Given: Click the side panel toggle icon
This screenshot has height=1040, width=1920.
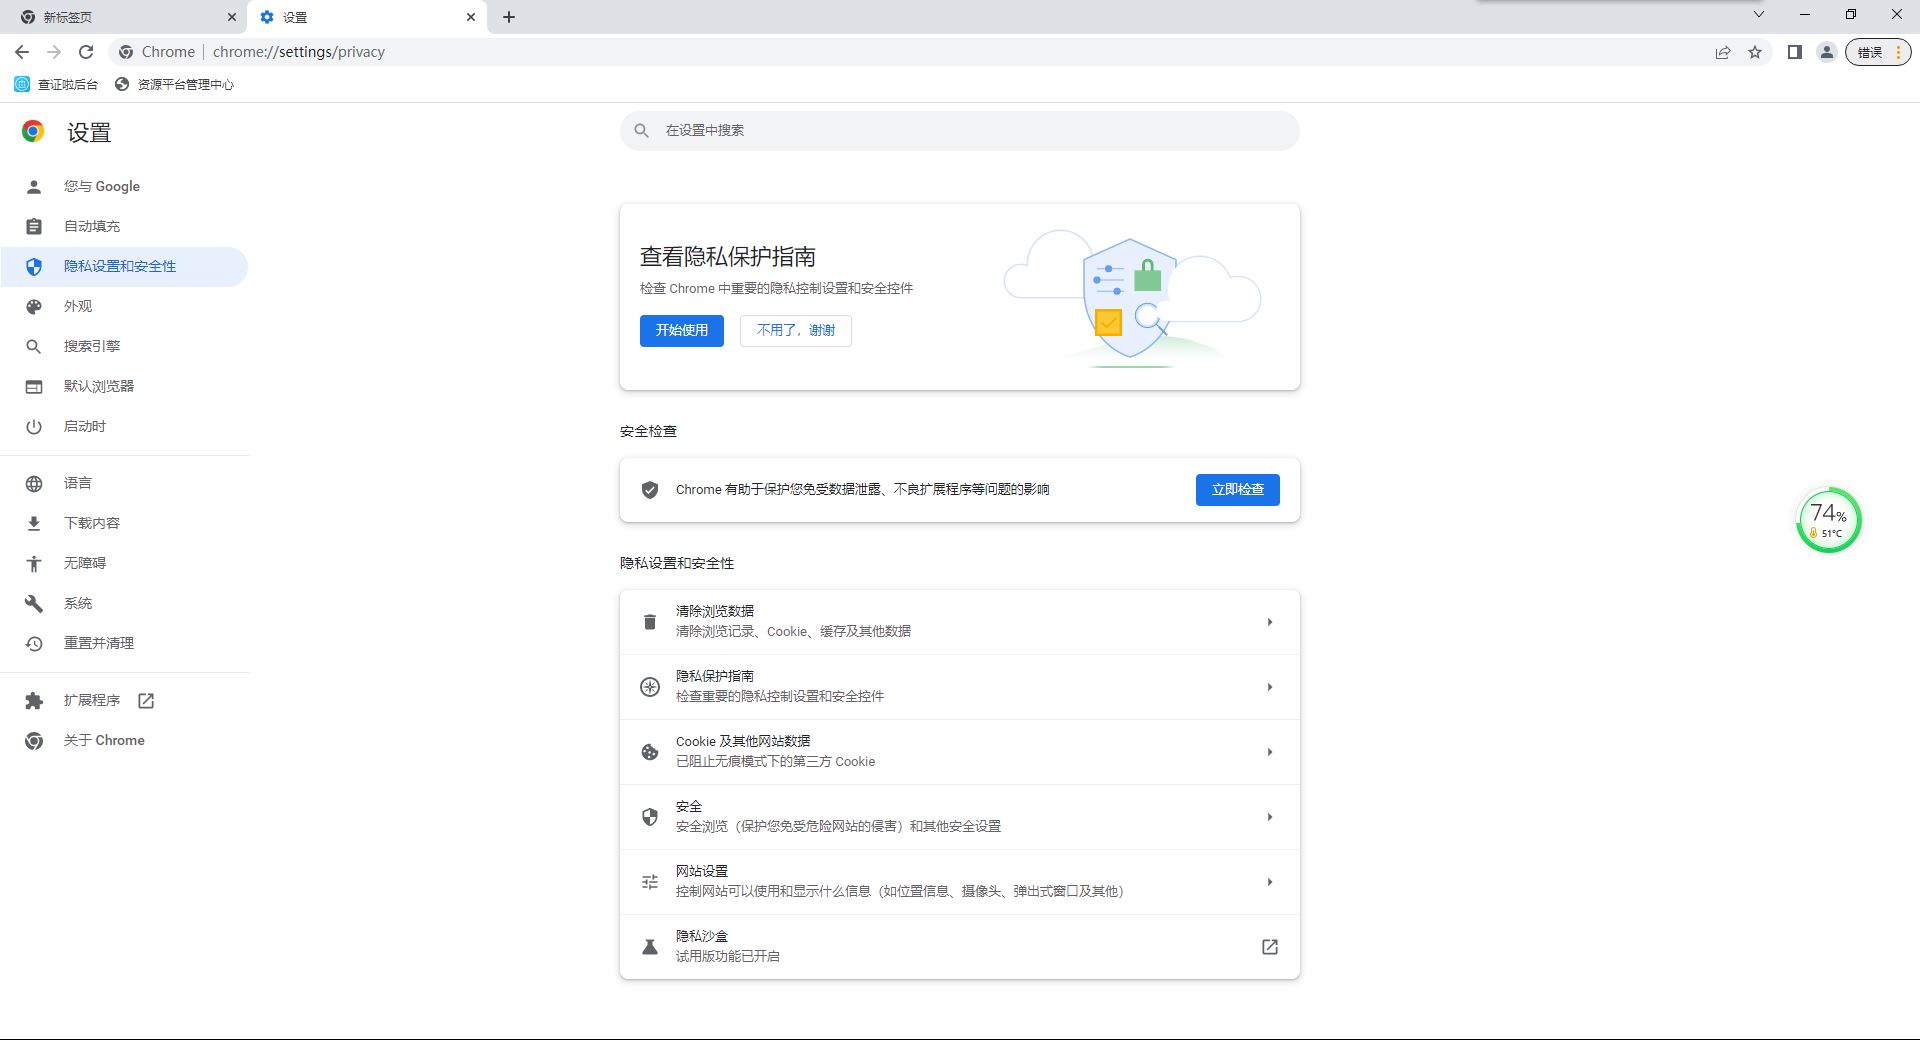Looking at the screenshot, I should click(1793, 52).
